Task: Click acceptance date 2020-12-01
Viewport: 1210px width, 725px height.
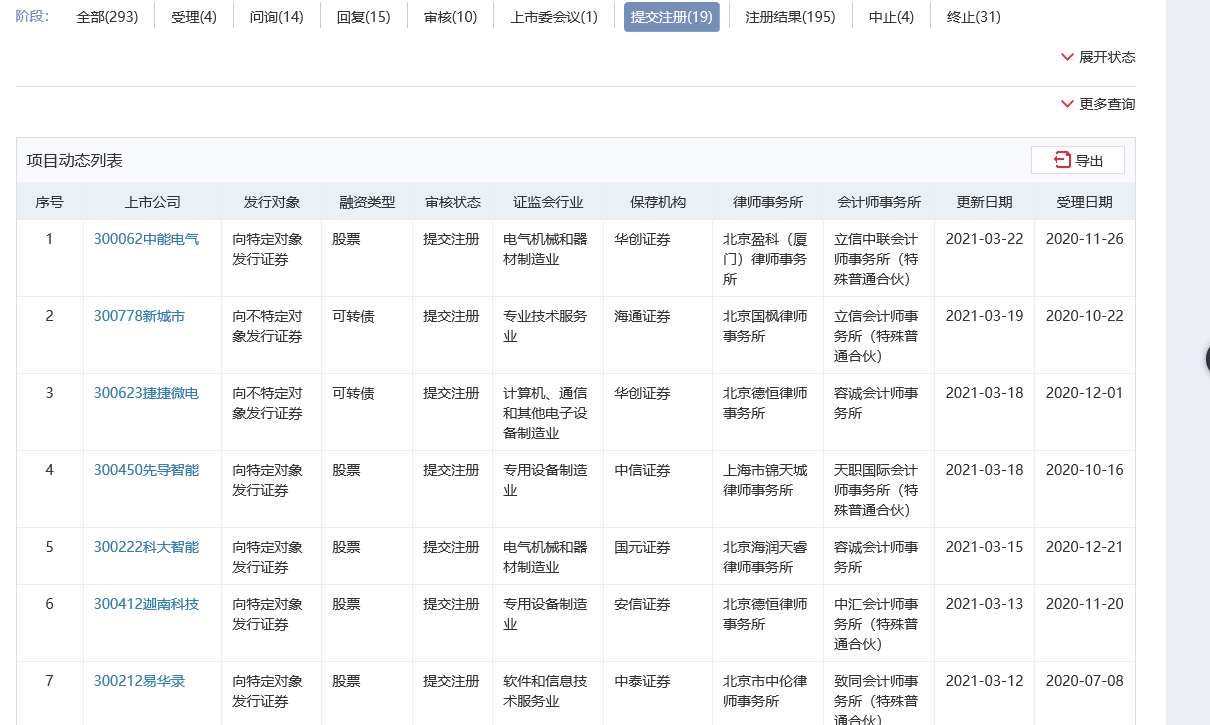Action: pyautogui.click(x=1085, y=393)
